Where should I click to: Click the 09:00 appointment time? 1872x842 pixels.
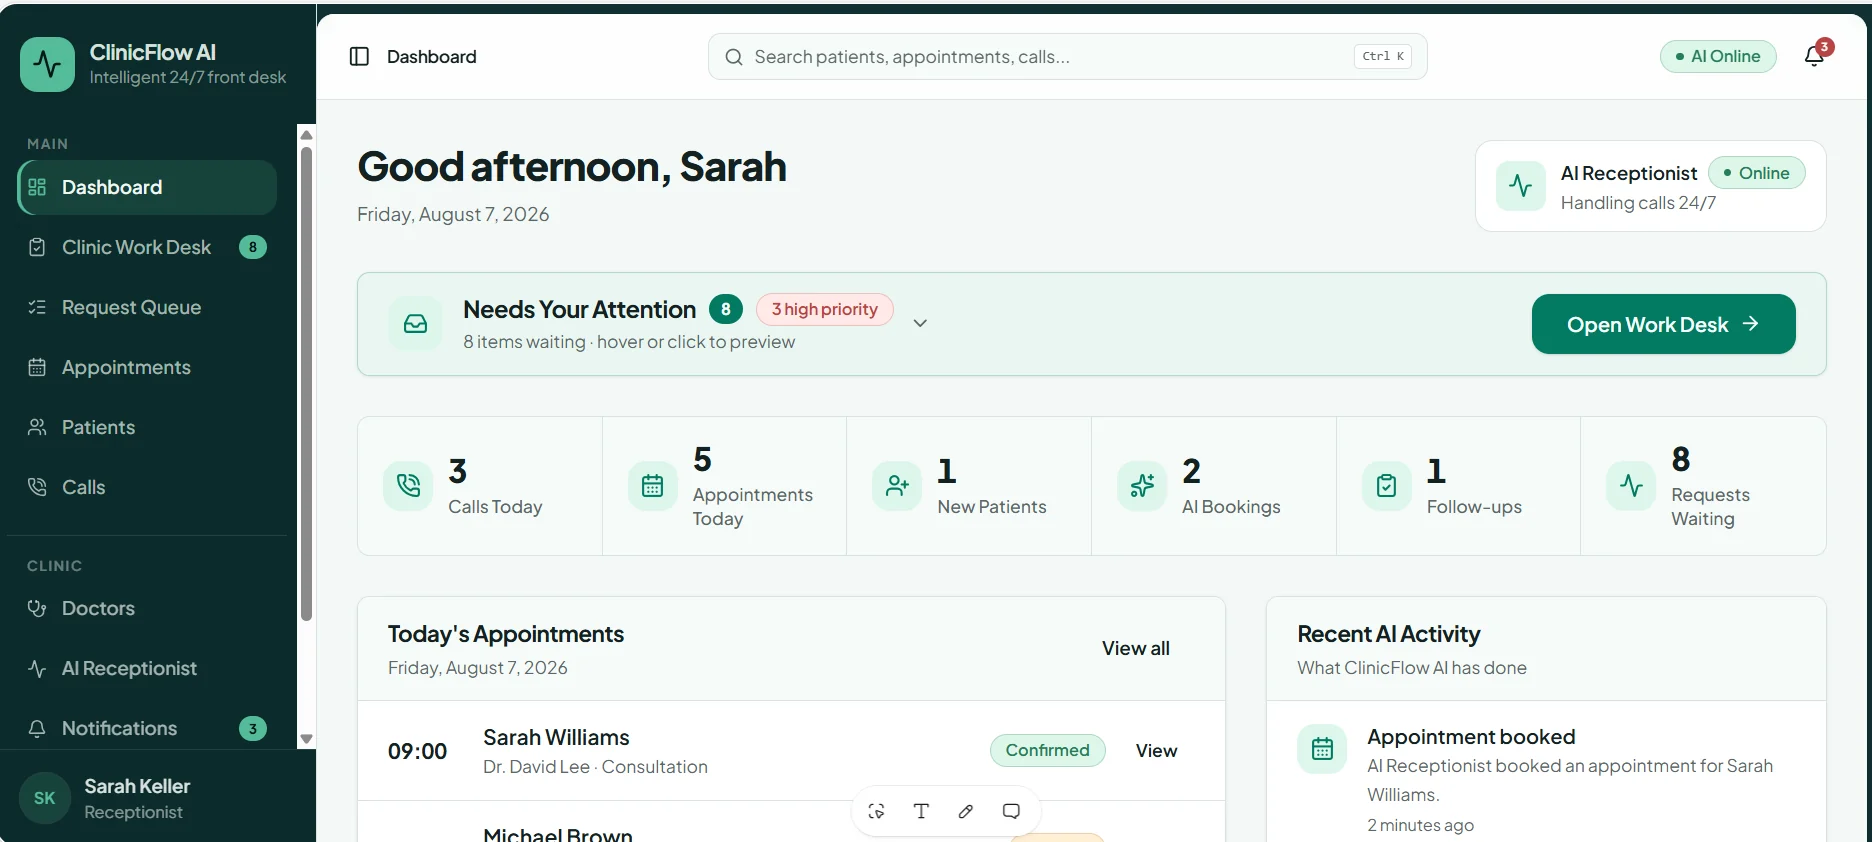[417, 751]
